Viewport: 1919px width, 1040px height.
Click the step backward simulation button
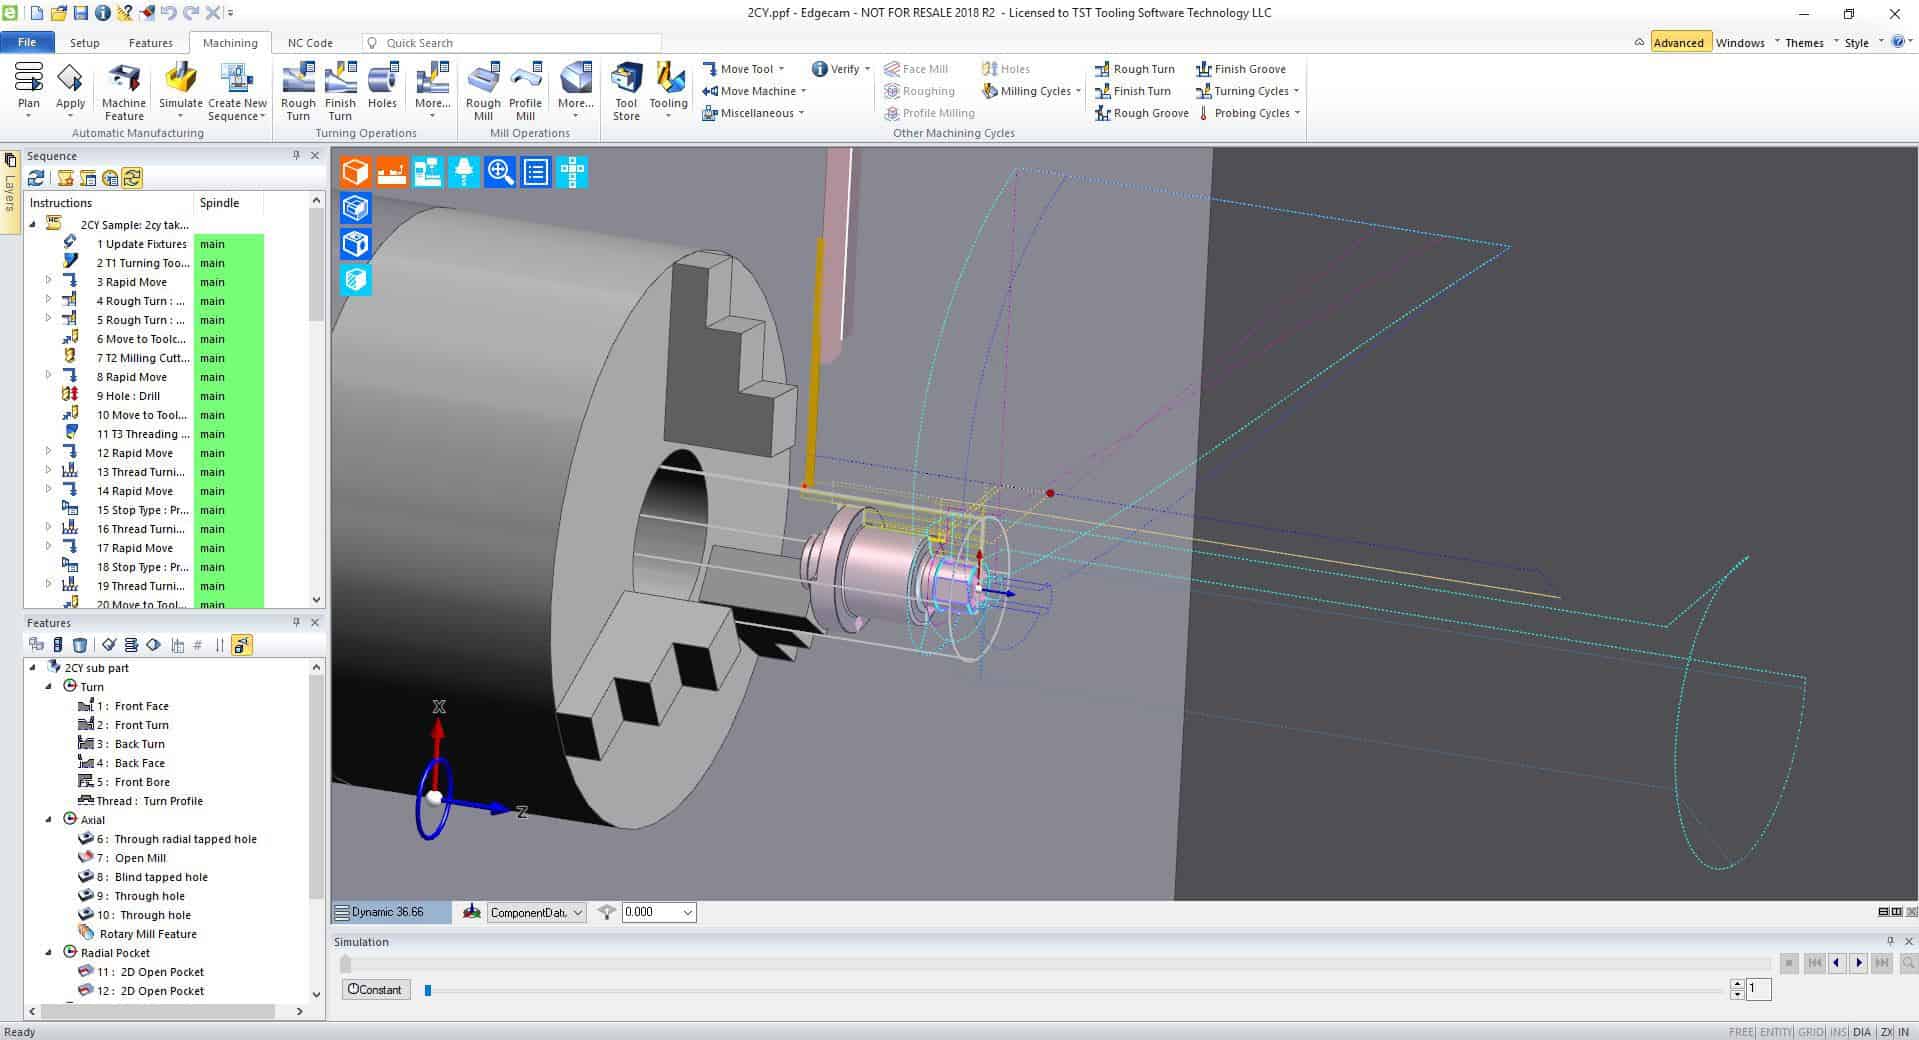pyautogui.click(x=1836, y=964)
